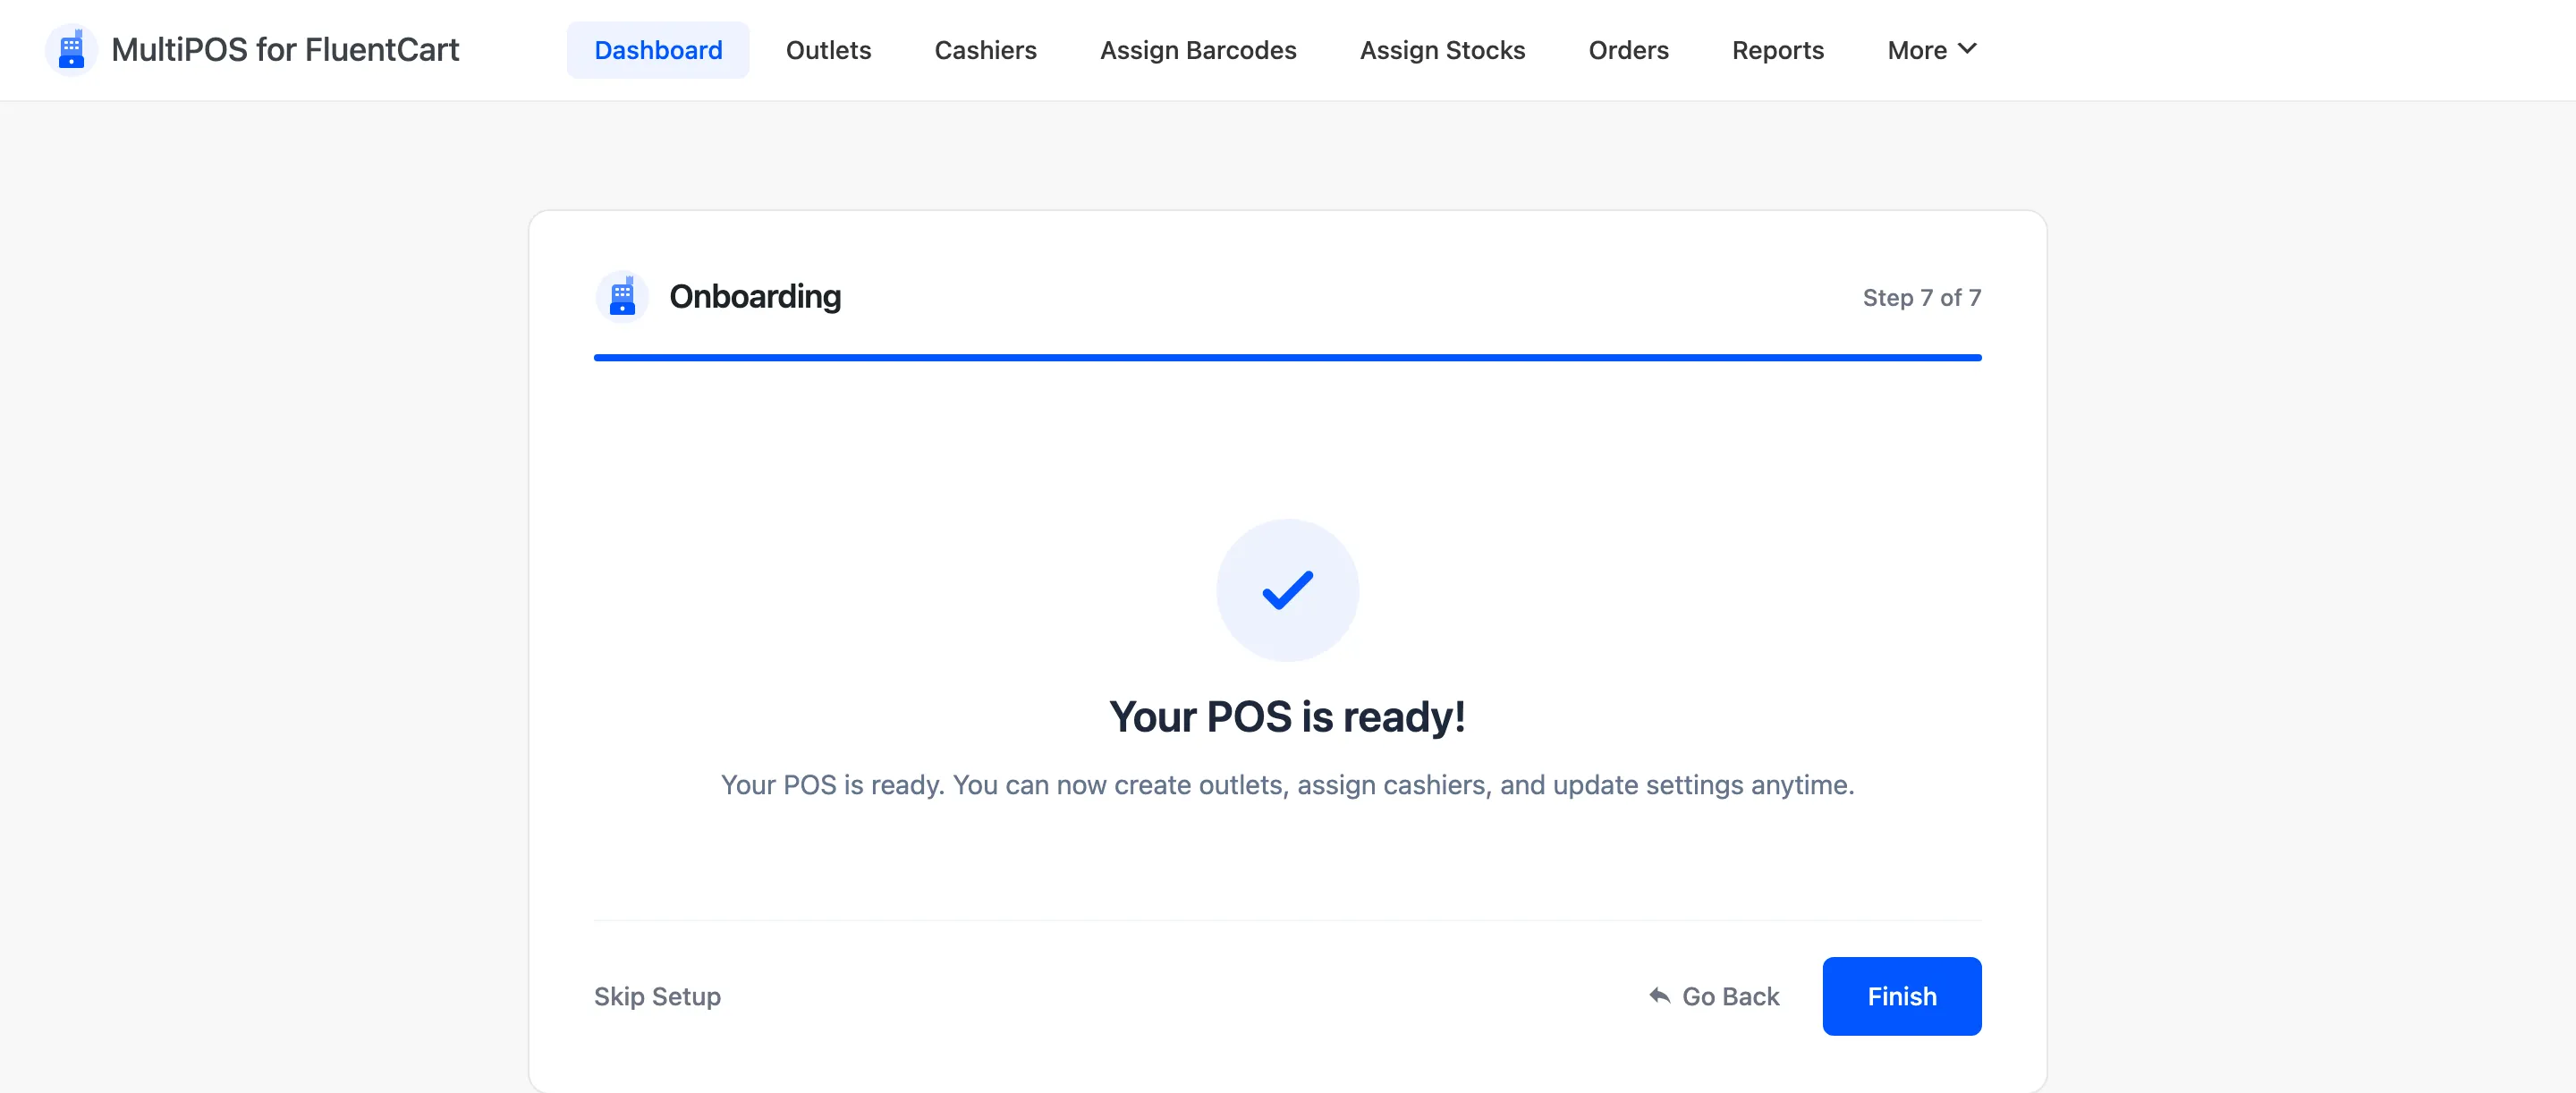This screenshot has height=1093, width=2576.
Task: Click the MultiPOS logo icon in header
Action: click(71, 50)
